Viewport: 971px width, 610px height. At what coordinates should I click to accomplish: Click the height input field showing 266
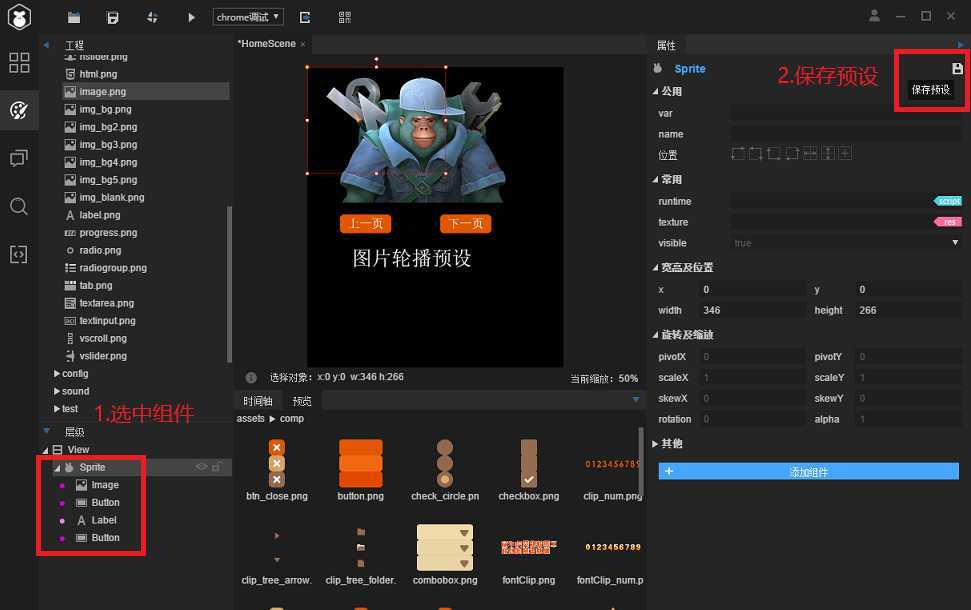(x=908, y=310)
